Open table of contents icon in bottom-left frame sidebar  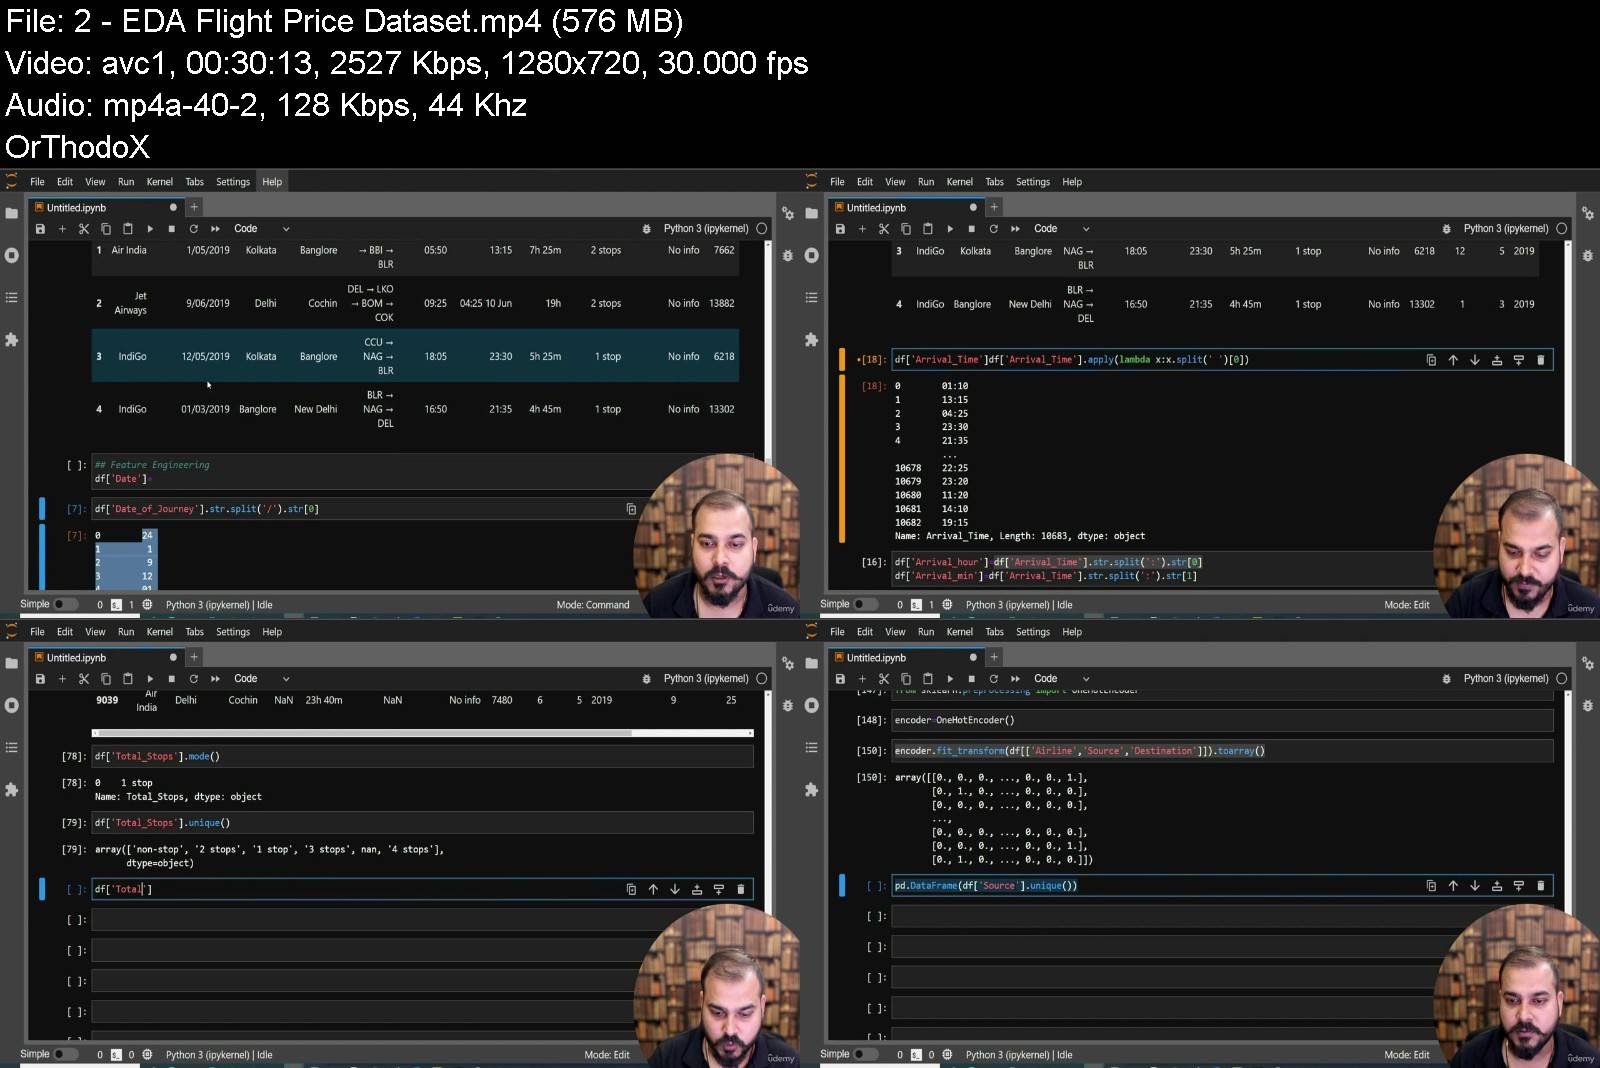tap(12, 747)
